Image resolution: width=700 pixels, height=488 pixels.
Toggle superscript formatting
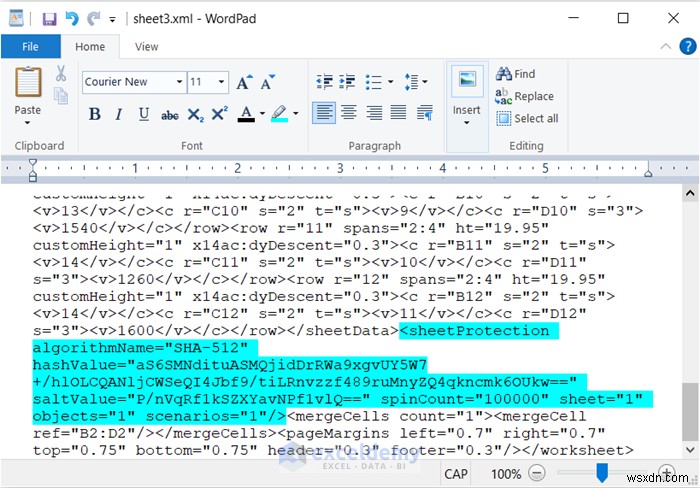coord(219,113)
